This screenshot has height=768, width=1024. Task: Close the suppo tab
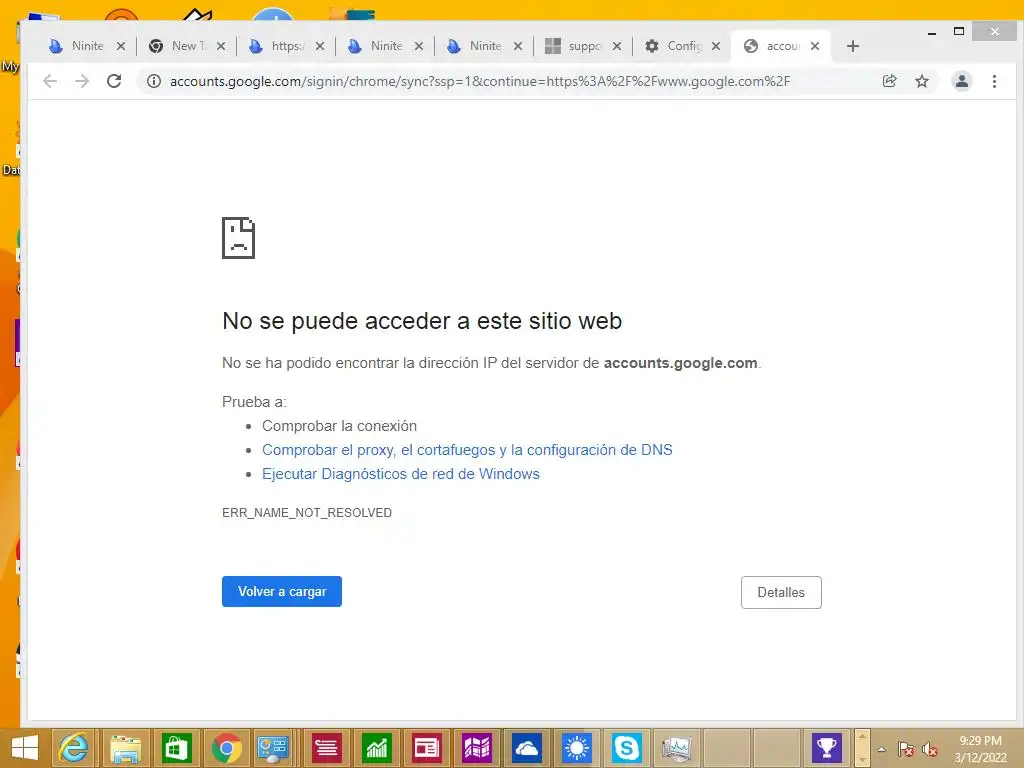[617, 46]
